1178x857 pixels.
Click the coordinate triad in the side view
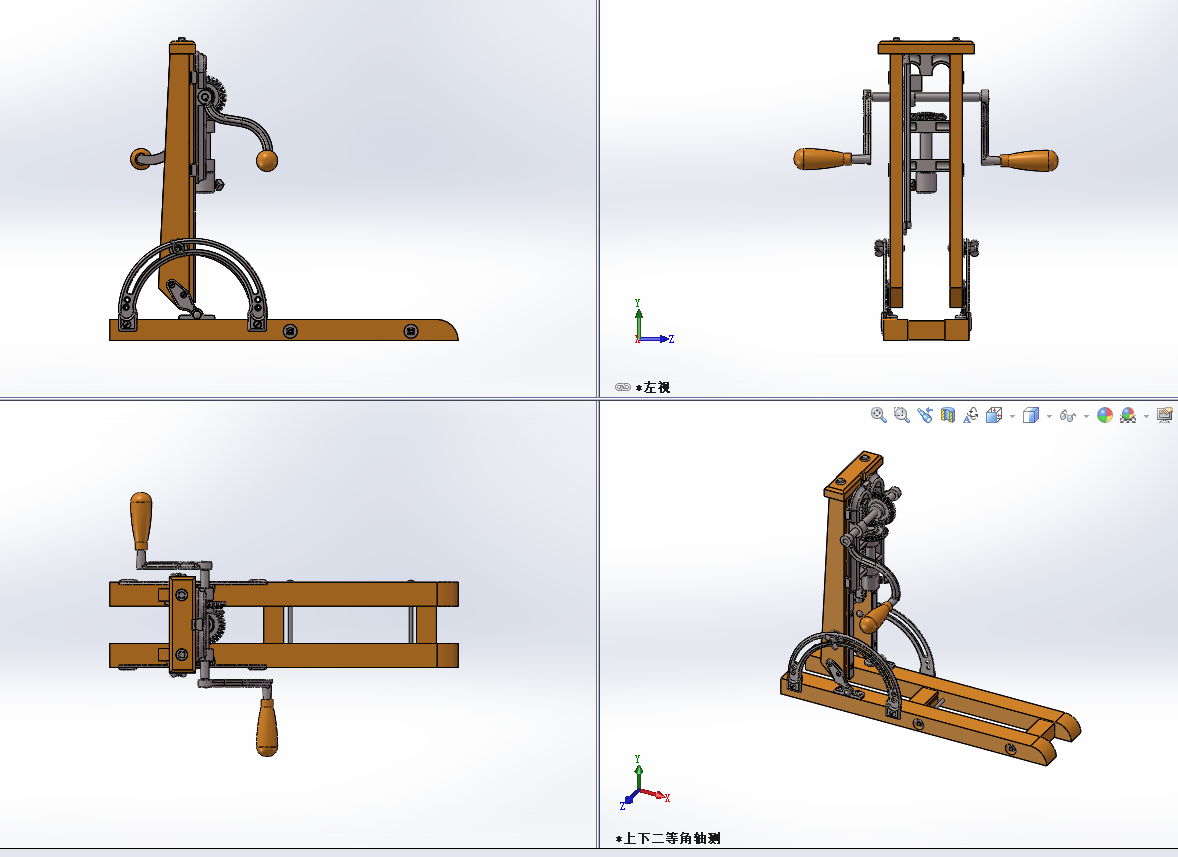click(653, 321)
